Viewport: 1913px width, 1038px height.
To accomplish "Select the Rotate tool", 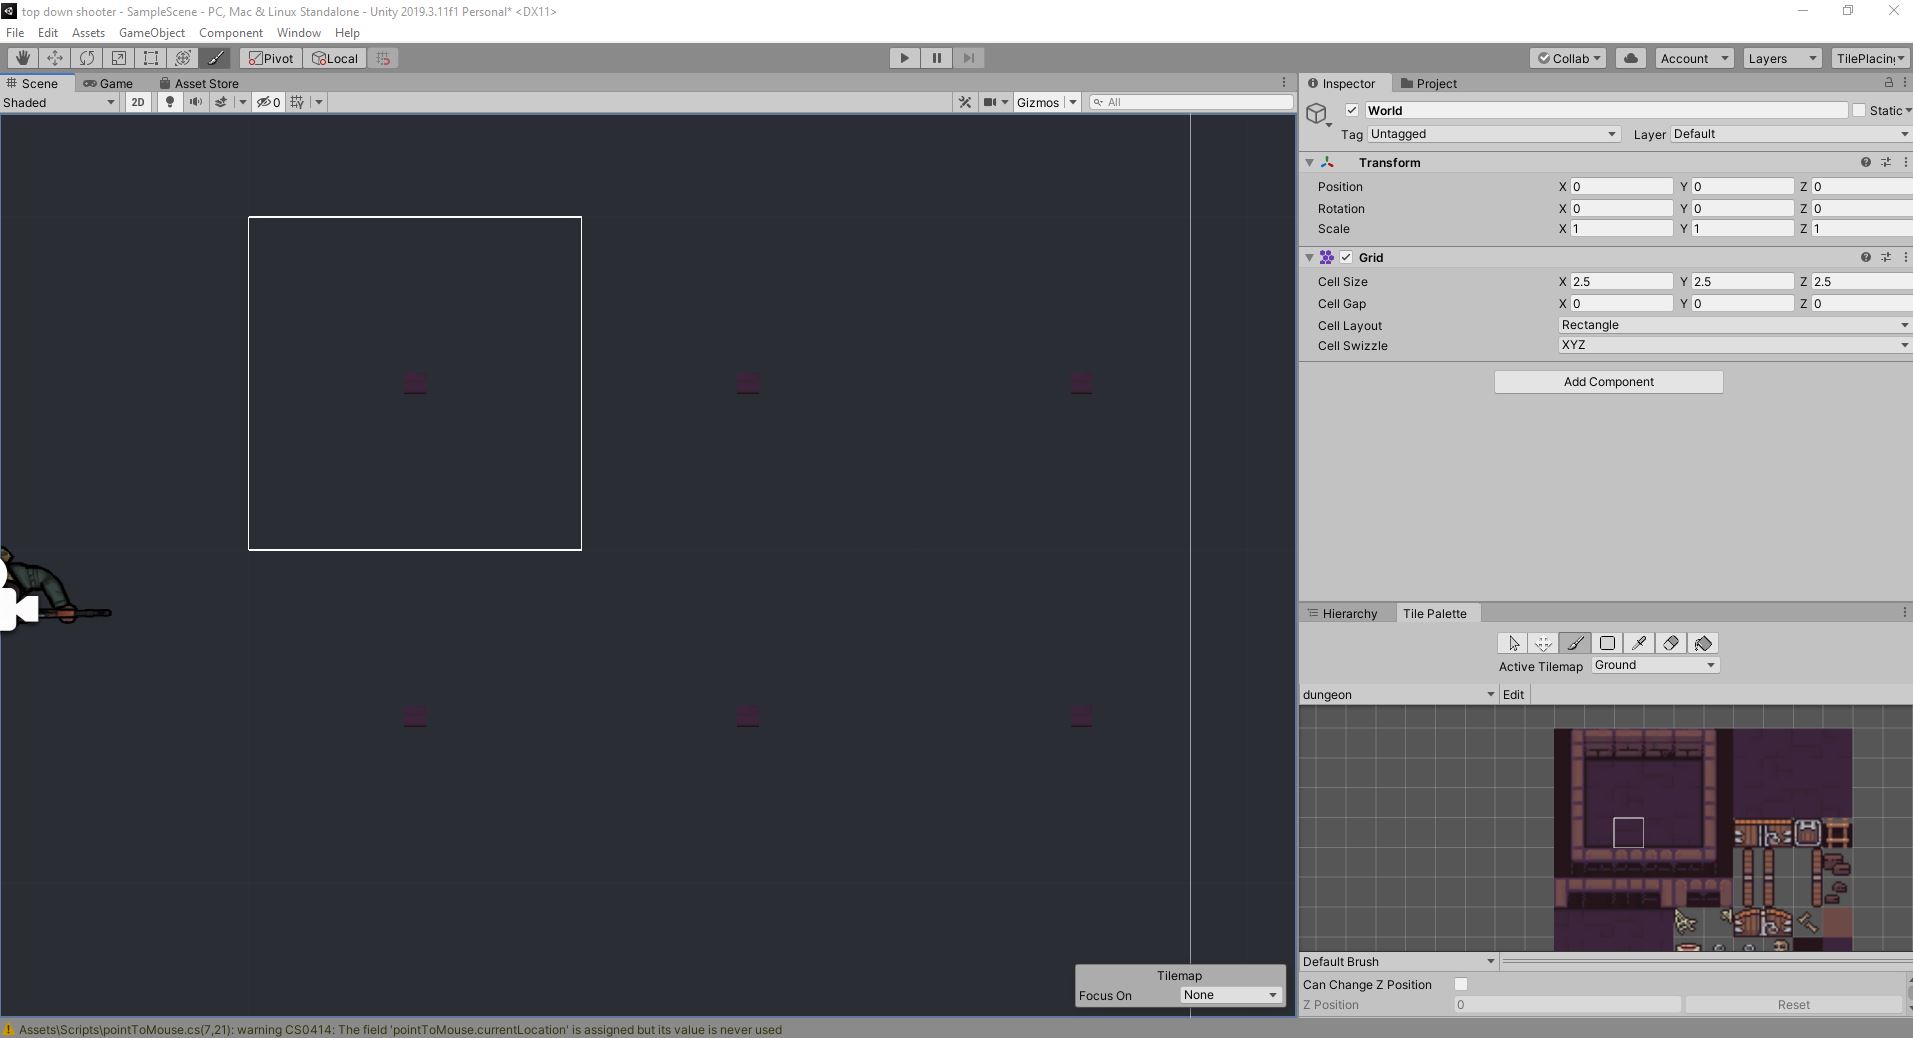I will pyautogui.click(x=87, y=57).
